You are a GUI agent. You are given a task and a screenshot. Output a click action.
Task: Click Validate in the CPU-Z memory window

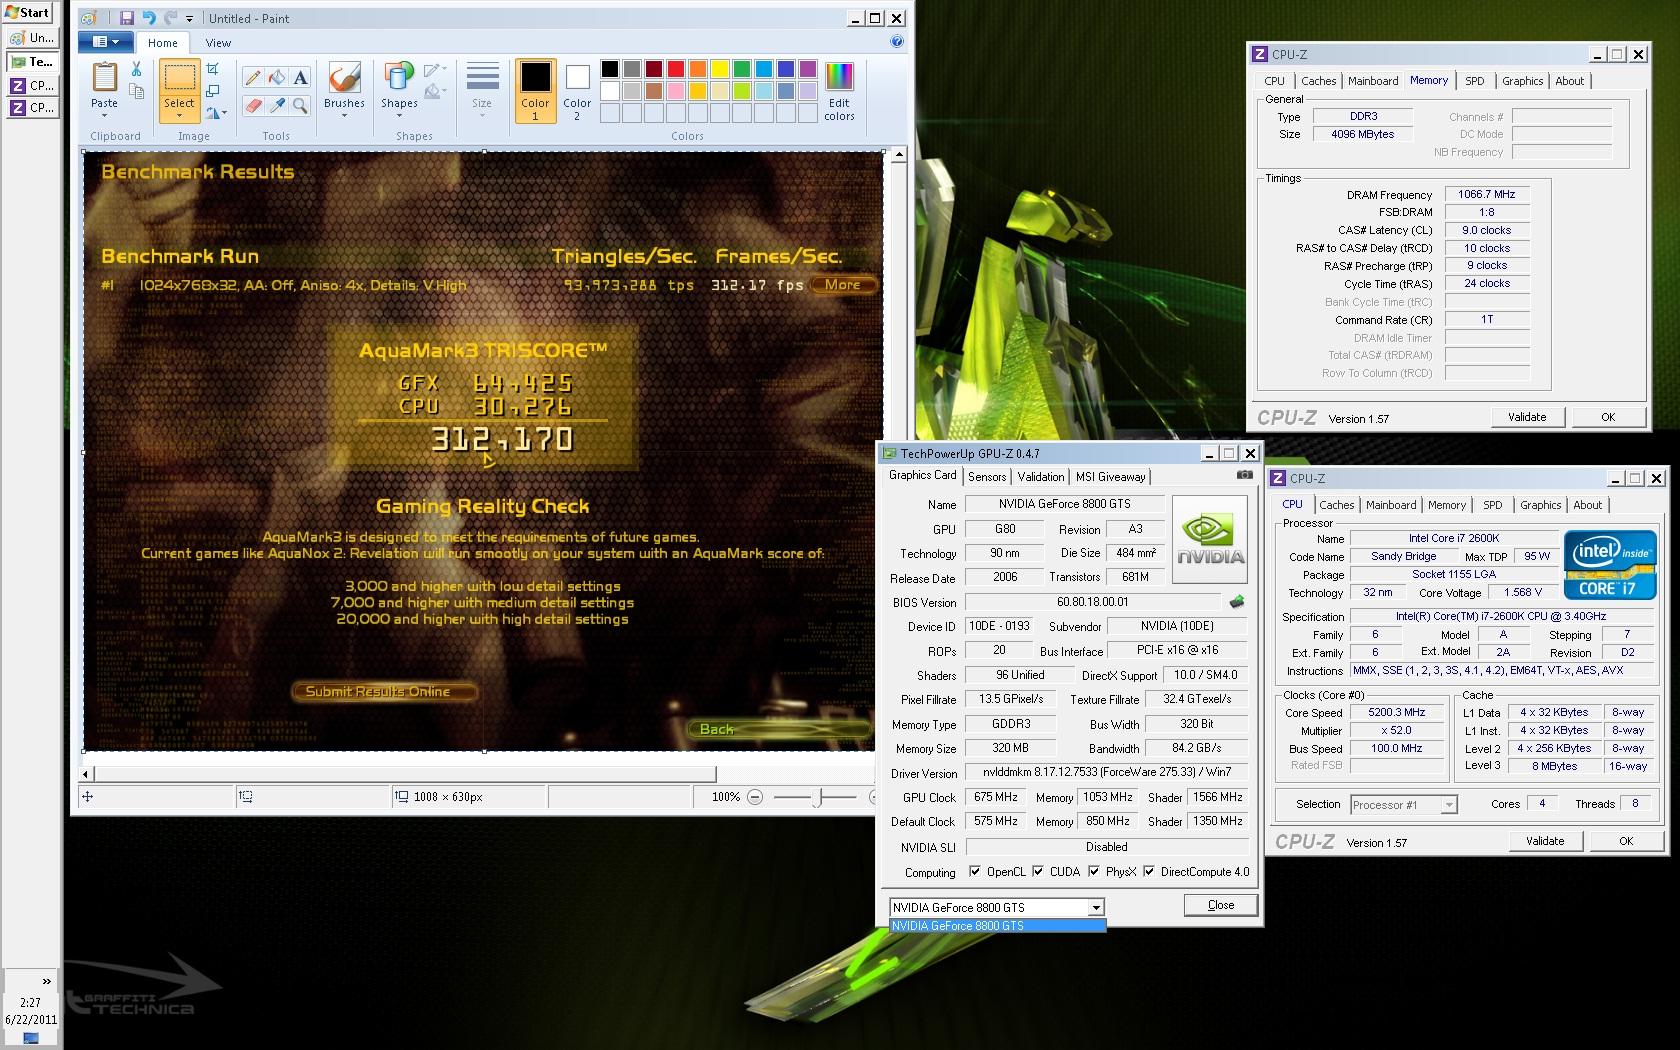pyautogui.click(x=1527, y=417)
